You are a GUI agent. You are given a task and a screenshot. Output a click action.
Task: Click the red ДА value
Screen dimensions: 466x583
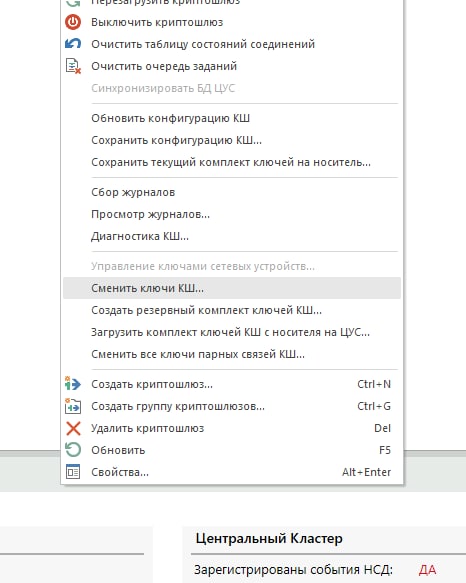427,569
